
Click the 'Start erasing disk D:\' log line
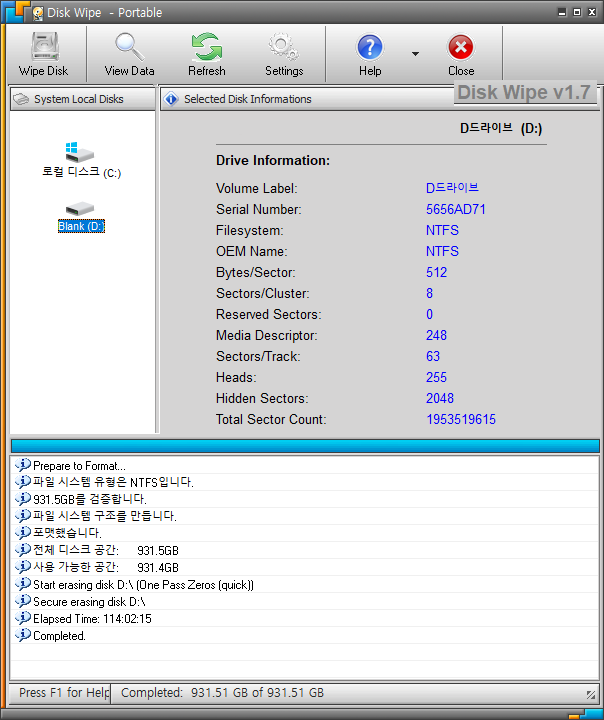tap(143, 584)
